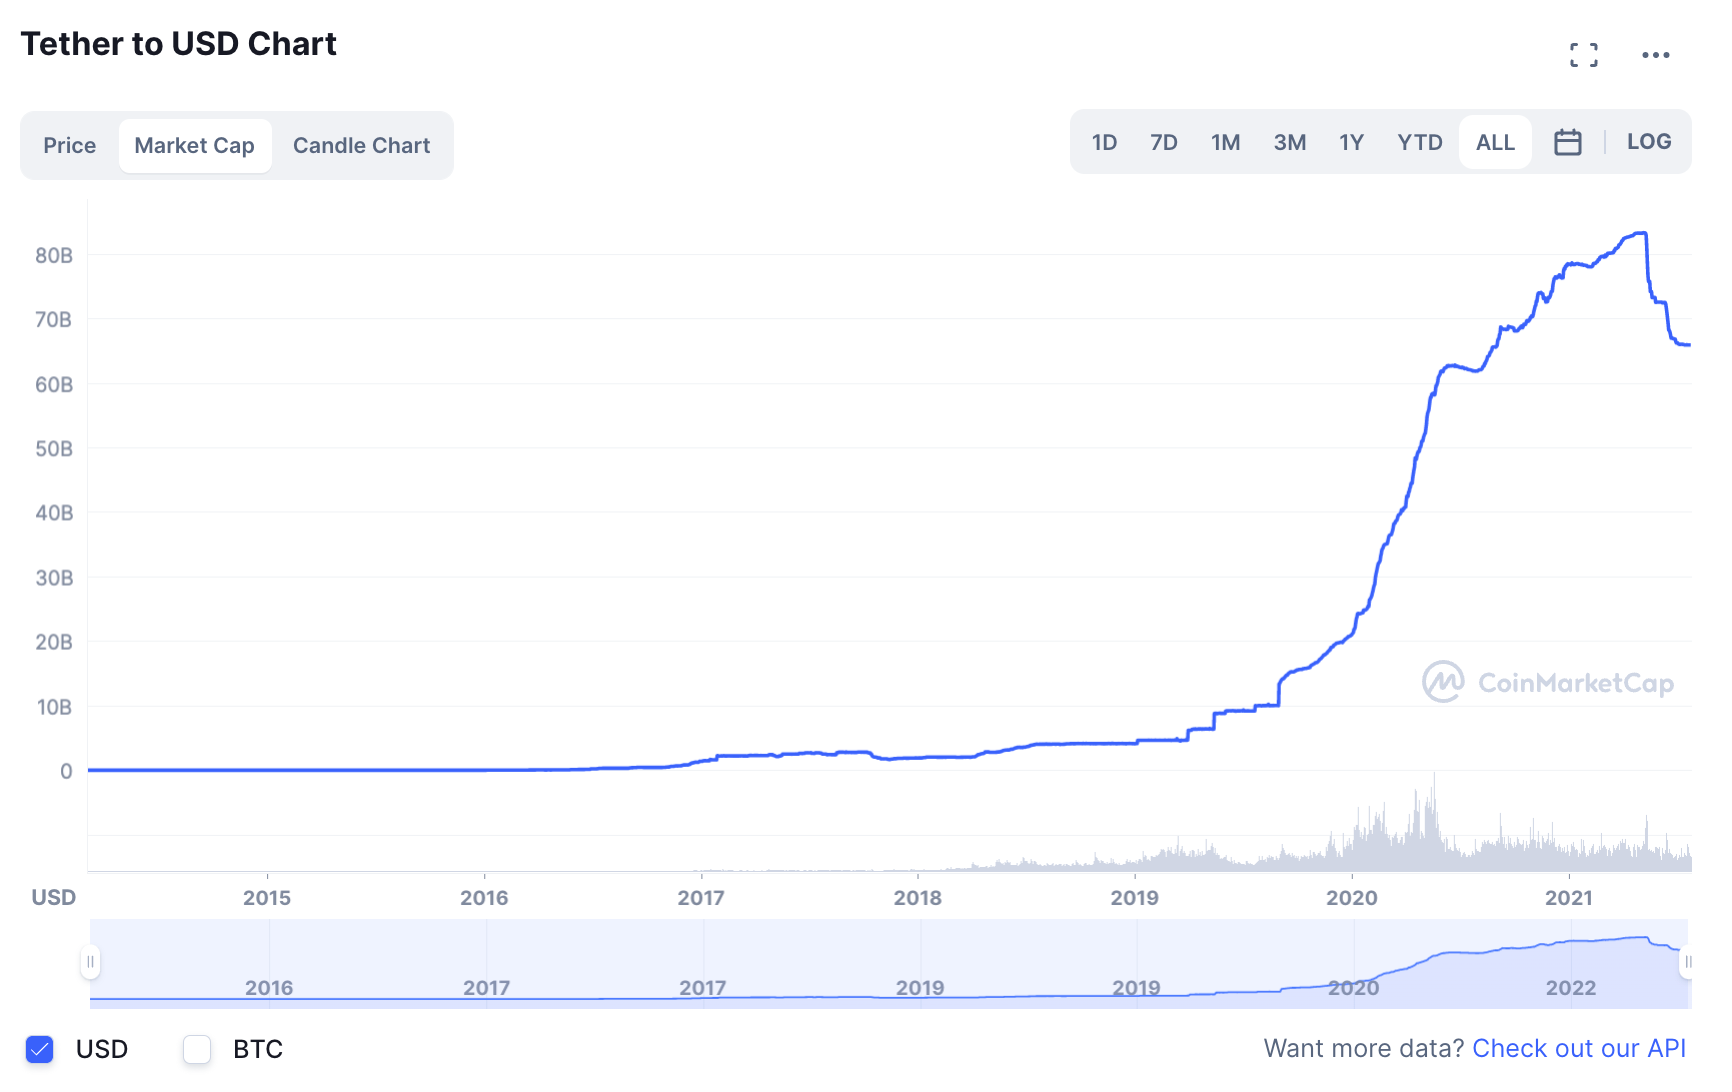This screenshot has height=1092, width=1732.
Task: Set chart range to 1D
Action: 1104,142
